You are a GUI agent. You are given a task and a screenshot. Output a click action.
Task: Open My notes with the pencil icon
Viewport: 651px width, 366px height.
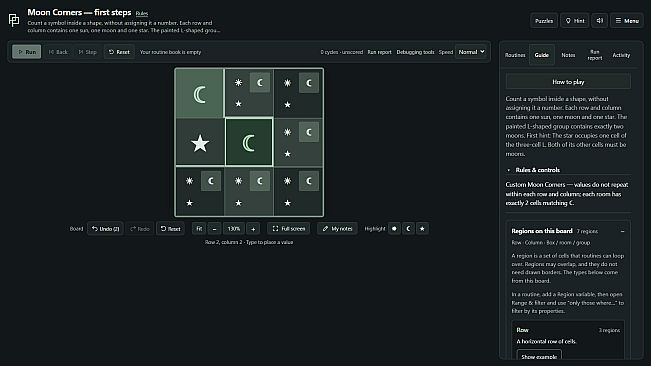(337, 229)
